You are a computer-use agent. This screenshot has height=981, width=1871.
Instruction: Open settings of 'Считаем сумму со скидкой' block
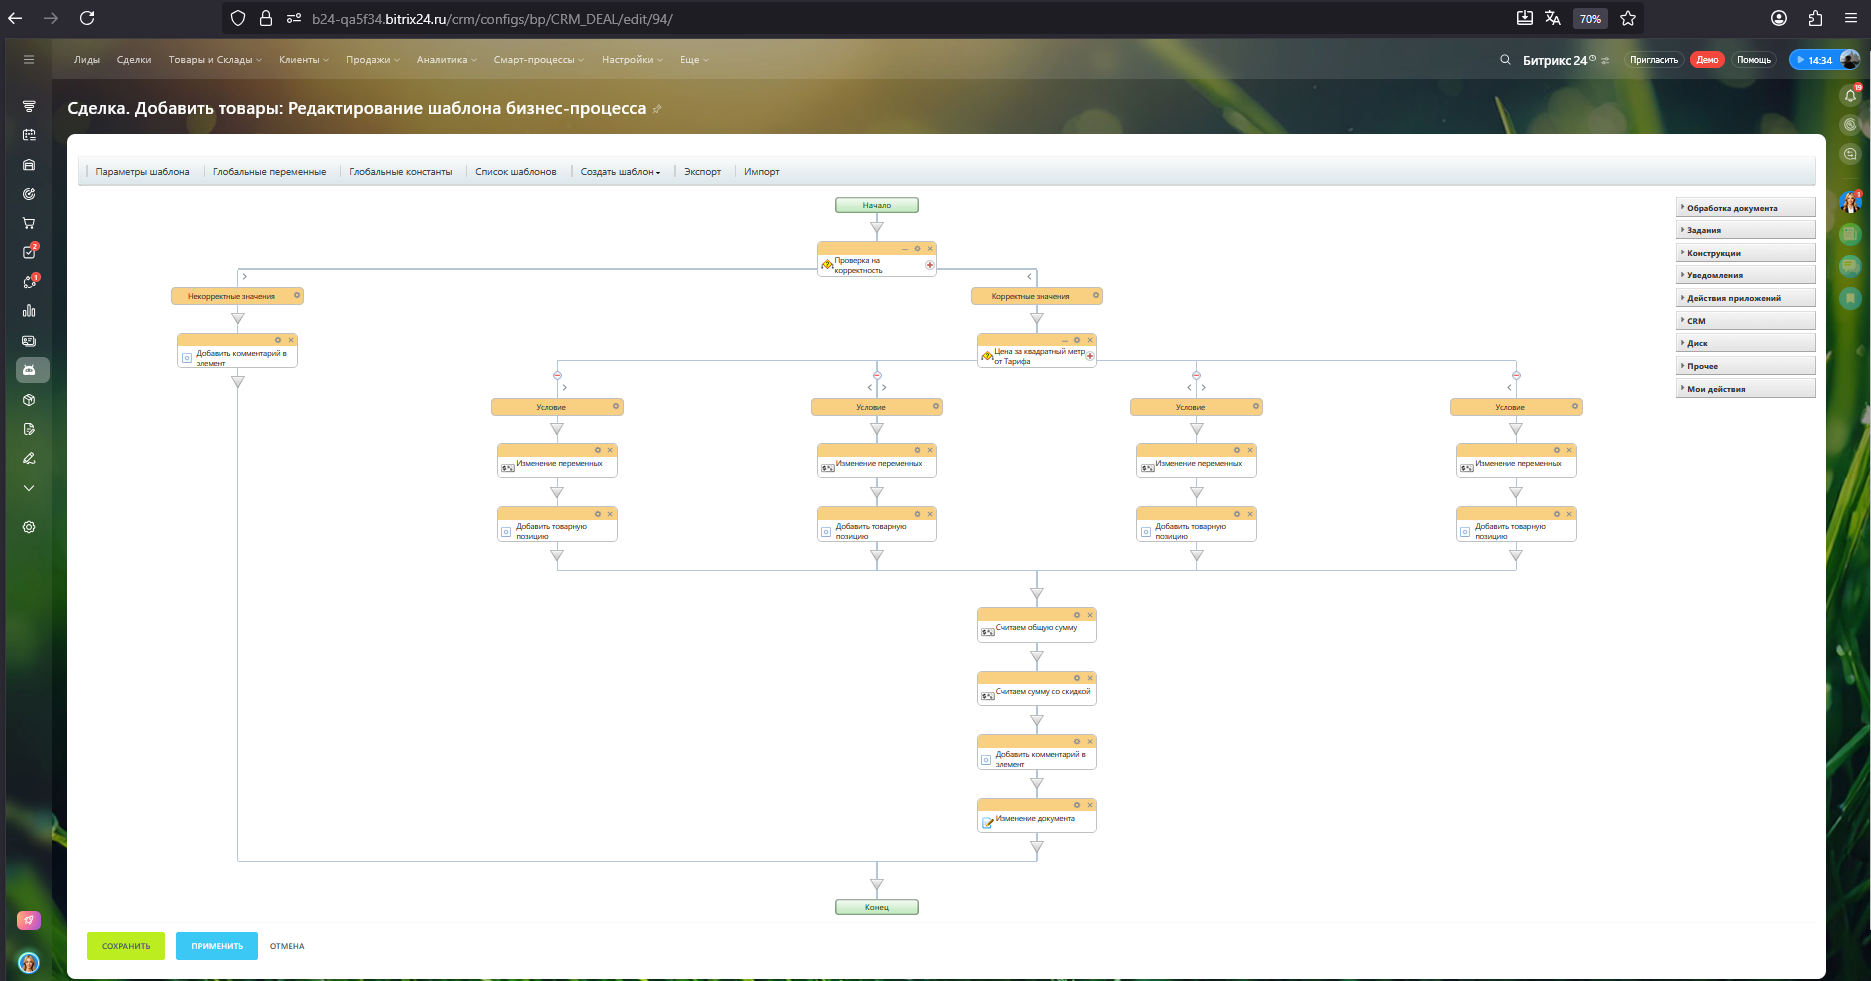pos(1077,678)
